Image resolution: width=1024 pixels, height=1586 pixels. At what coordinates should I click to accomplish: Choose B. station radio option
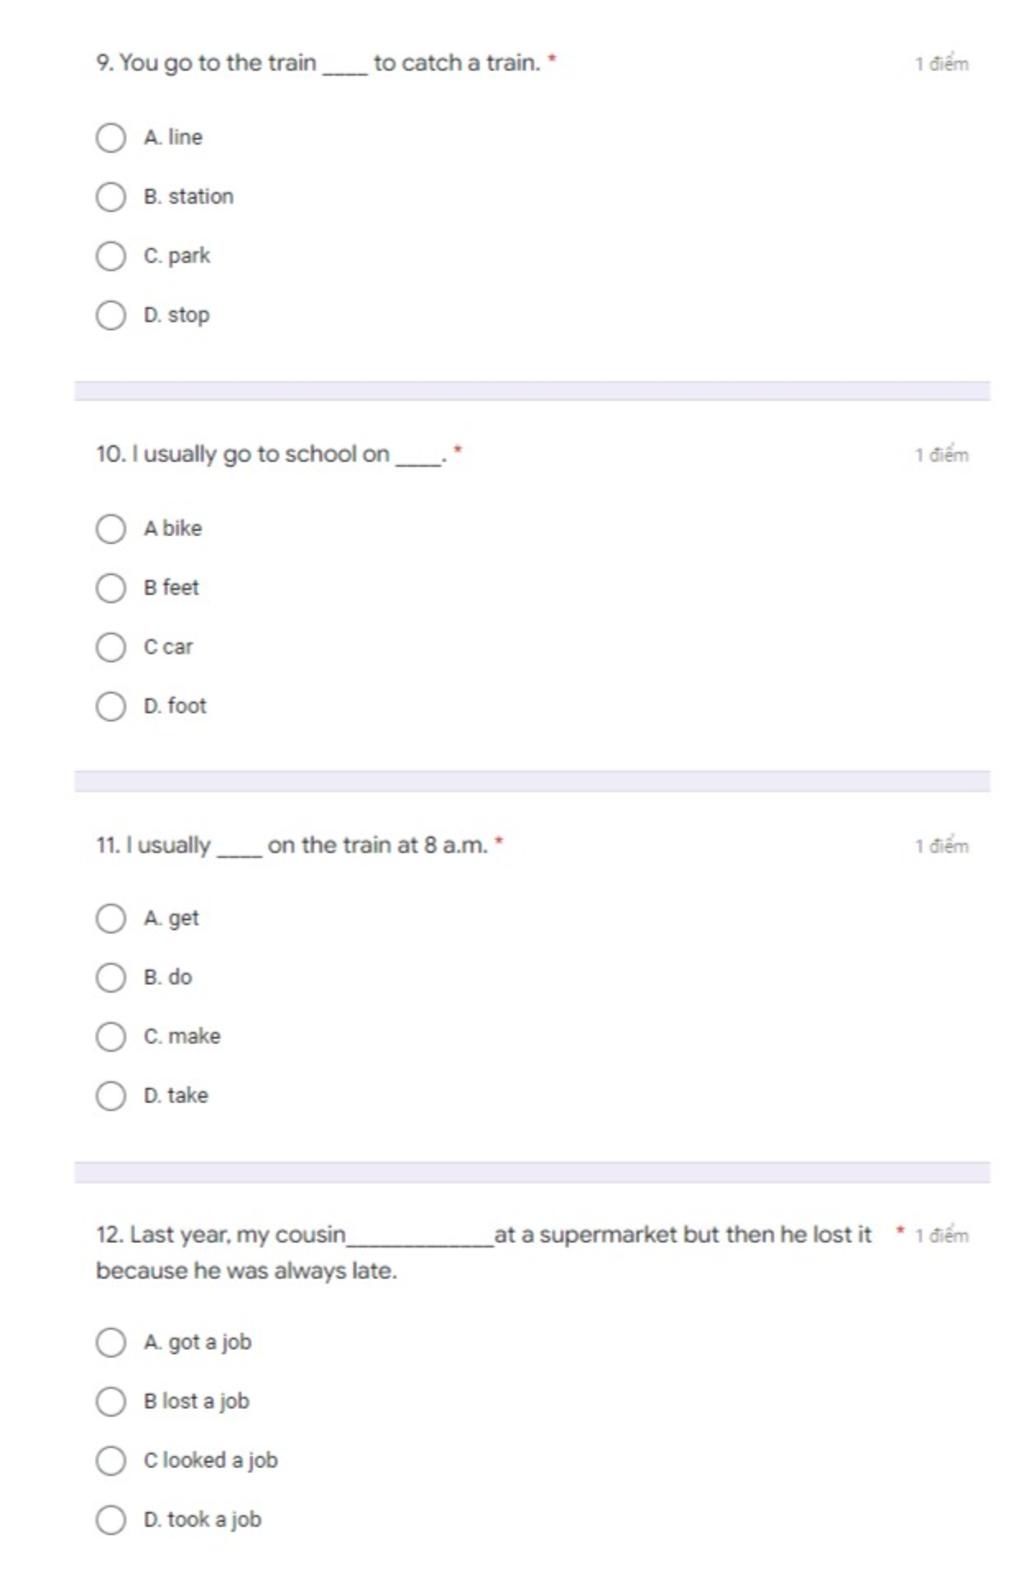(x=111, y=197)
